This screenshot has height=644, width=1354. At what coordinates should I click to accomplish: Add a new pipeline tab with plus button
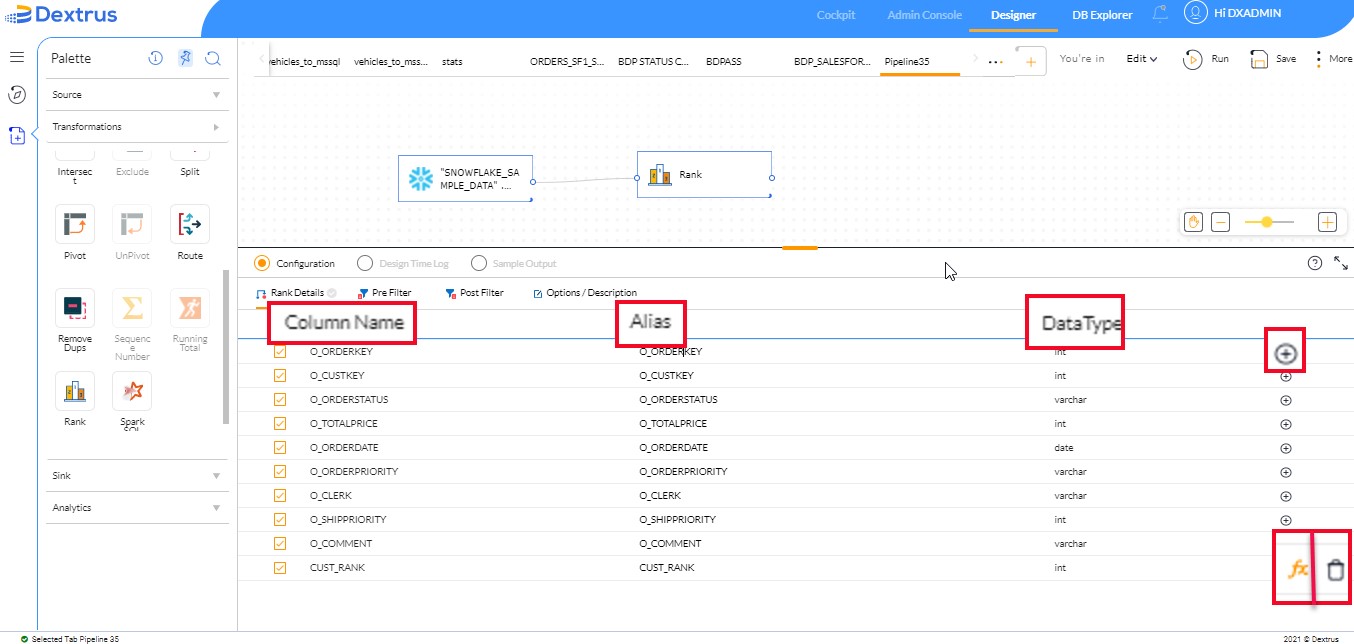tap(1030, 61)
